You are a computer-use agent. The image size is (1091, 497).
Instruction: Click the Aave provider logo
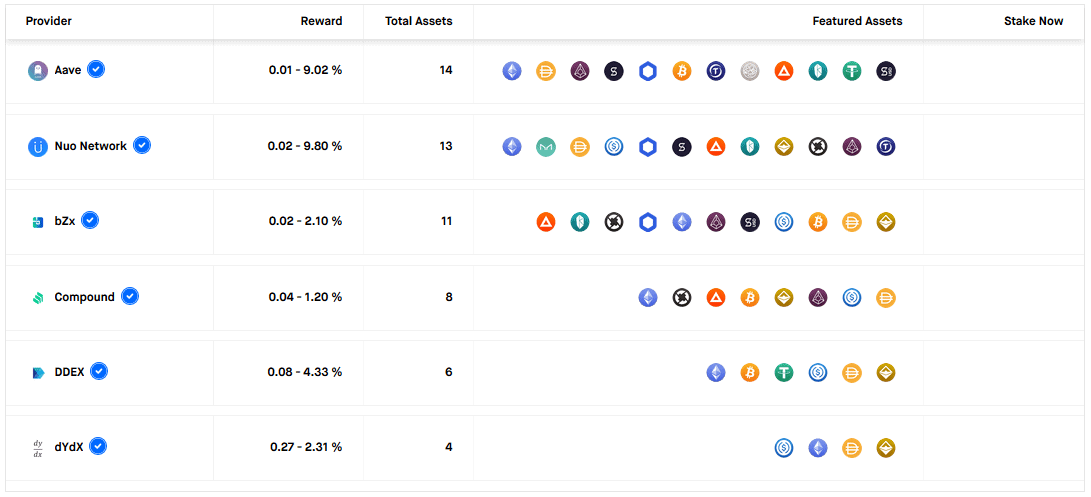click(38, 71)
